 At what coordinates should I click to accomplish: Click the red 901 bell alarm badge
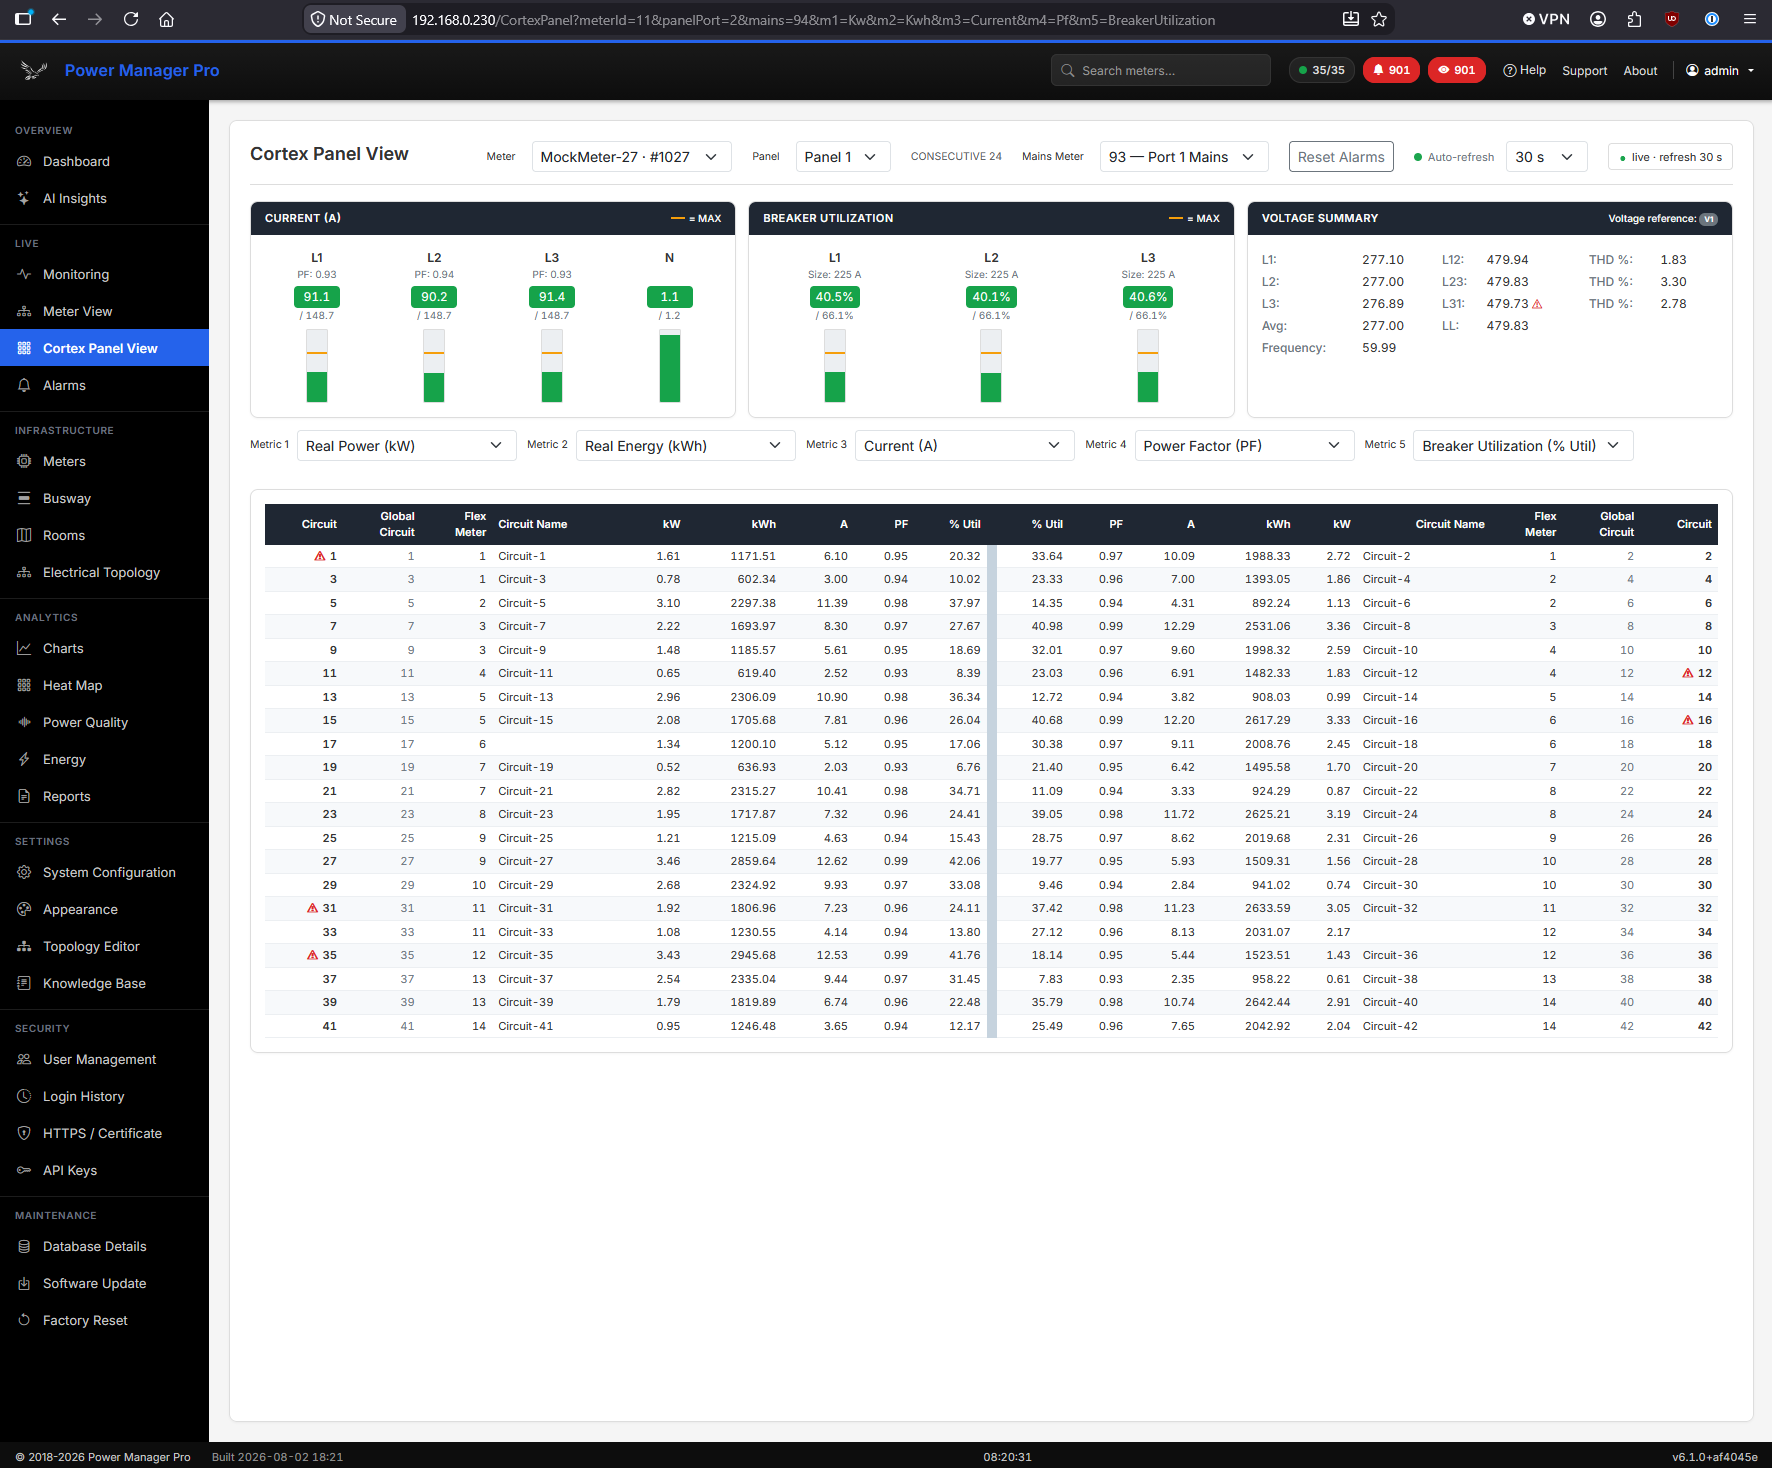(x=1391, y=70)
